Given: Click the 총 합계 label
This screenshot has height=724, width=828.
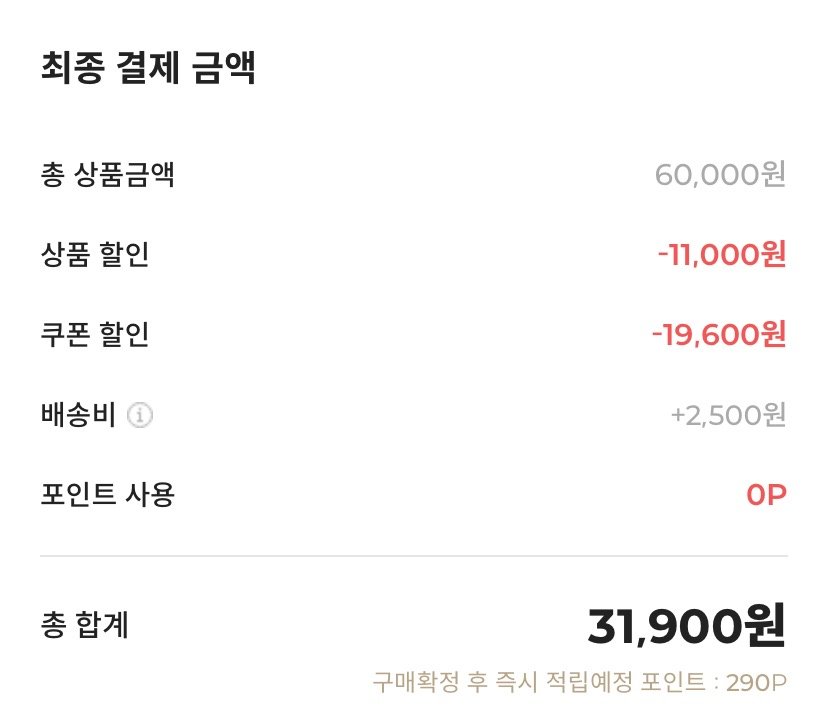Looking at the screenshot, I should [85, 626].
